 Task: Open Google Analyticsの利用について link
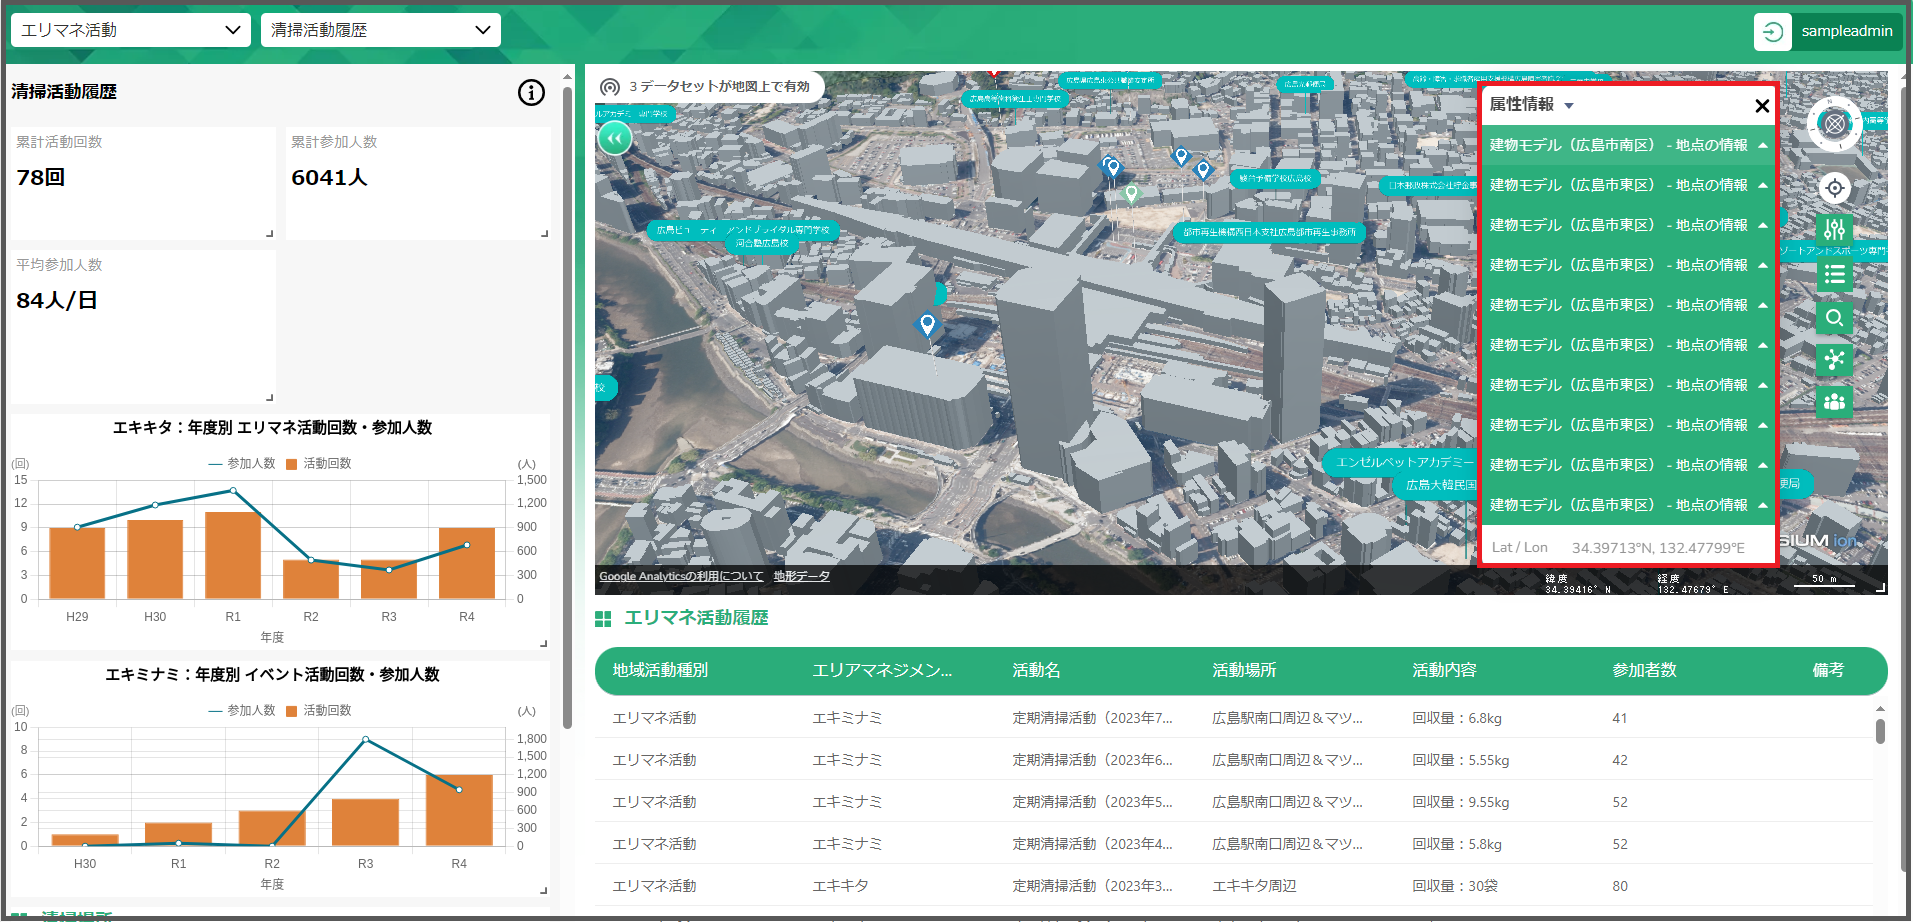pyautogui.click(x=681, y=576)
